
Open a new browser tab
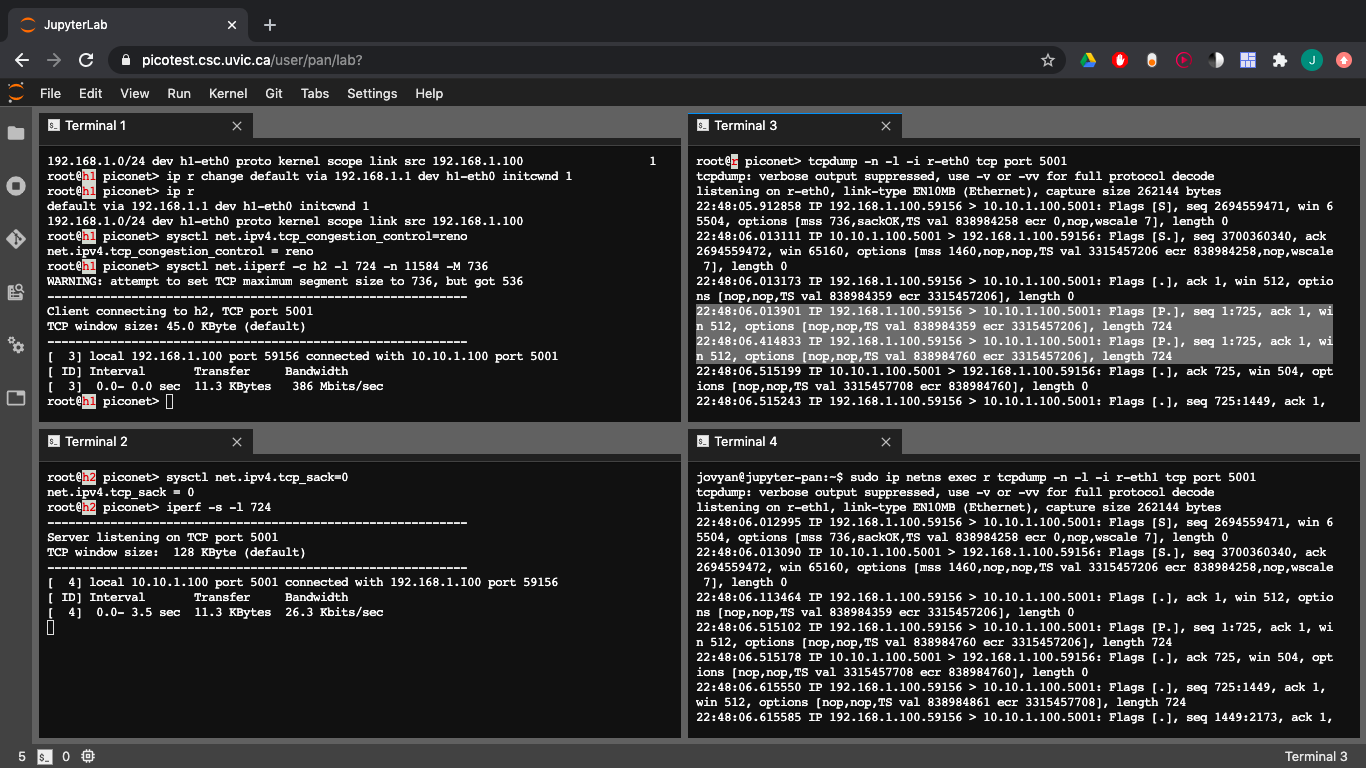270,25
